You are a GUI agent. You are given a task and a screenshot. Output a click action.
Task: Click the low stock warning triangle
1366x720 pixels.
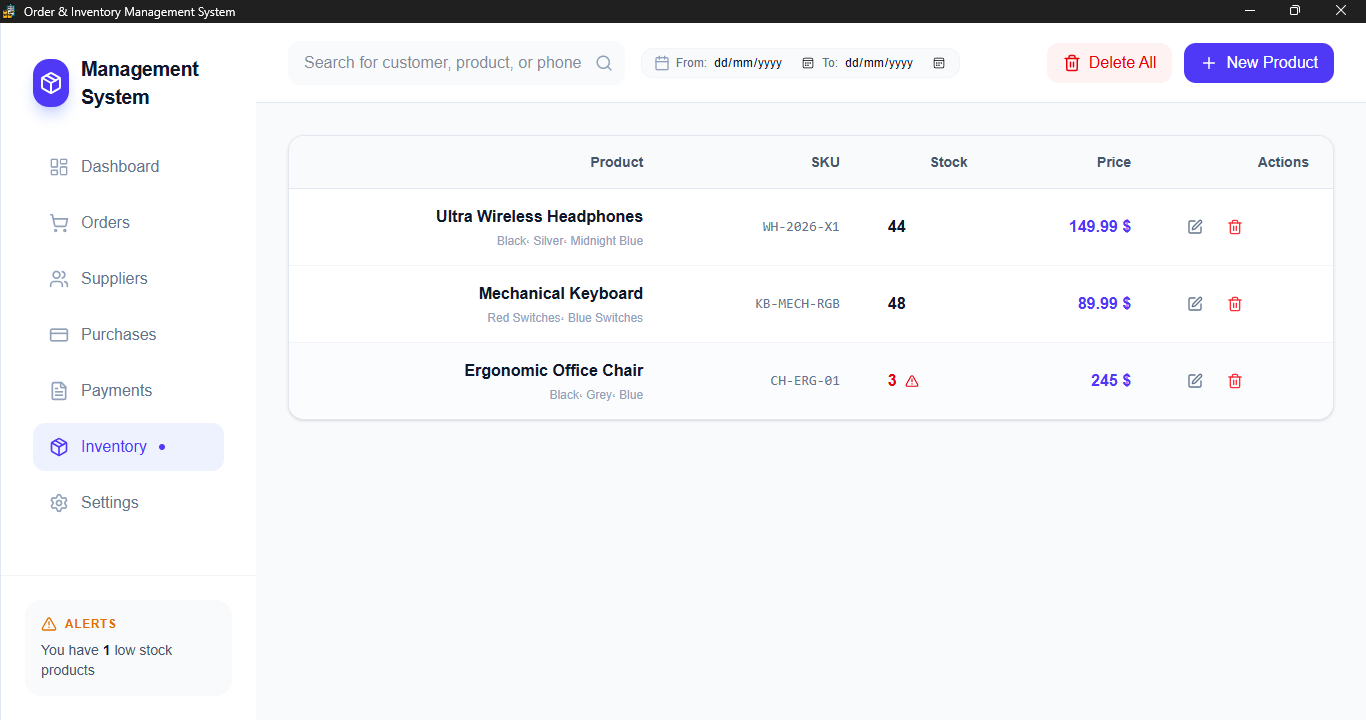pyautogui.click(x=912, y=381)
